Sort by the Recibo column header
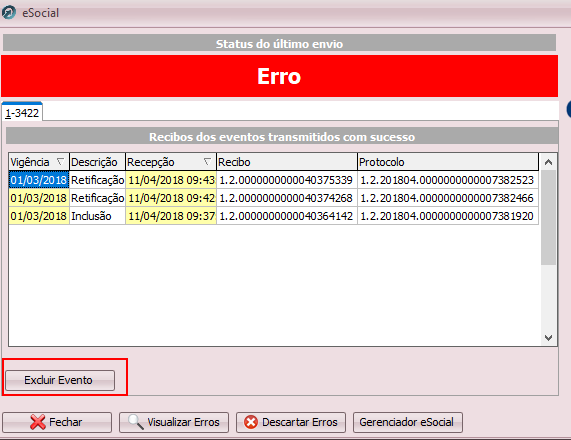 click(287, 162)
